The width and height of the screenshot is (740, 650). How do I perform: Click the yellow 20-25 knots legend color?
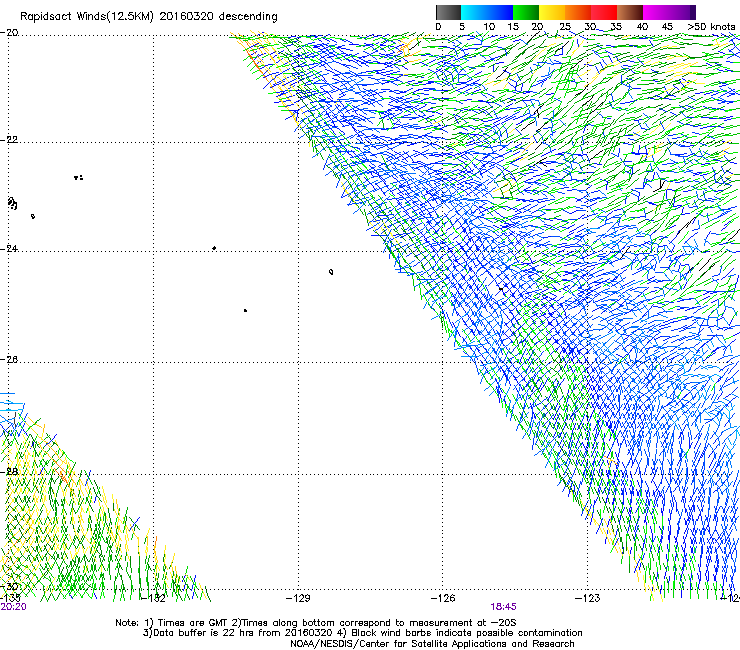(x=552, y=12)
